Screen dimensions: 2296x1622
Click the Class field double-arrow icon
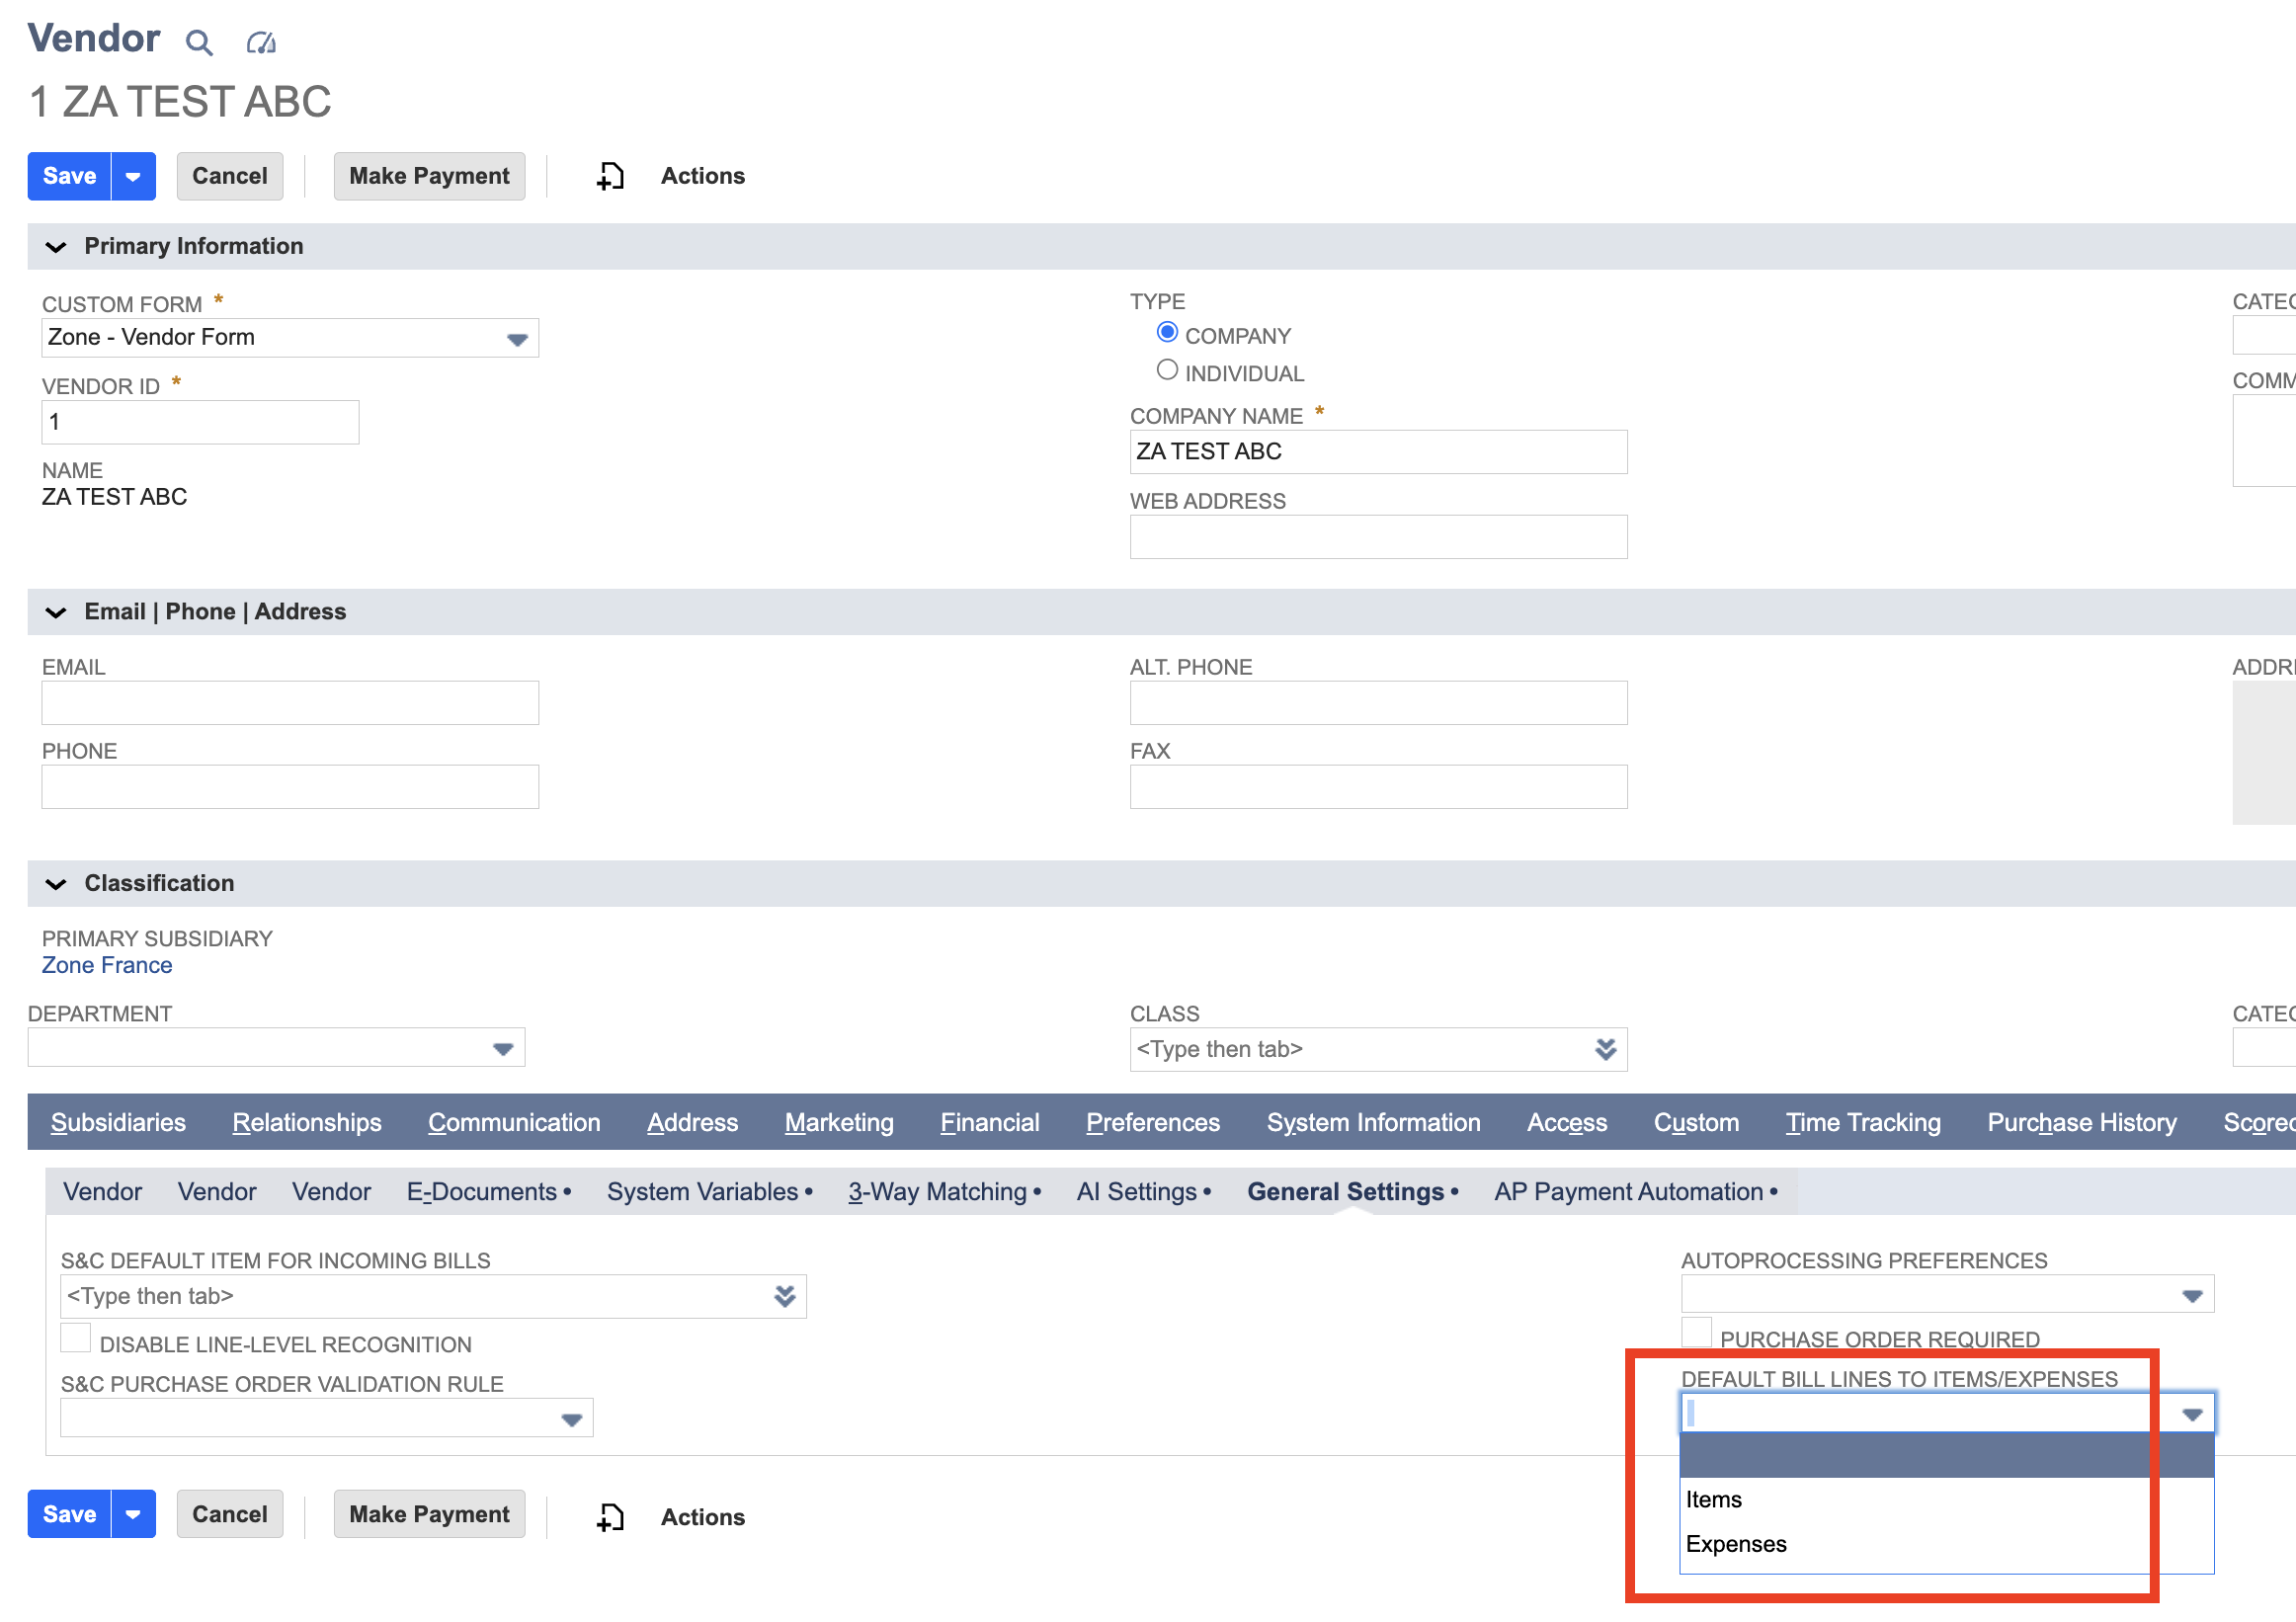tap(1605, 1049)
